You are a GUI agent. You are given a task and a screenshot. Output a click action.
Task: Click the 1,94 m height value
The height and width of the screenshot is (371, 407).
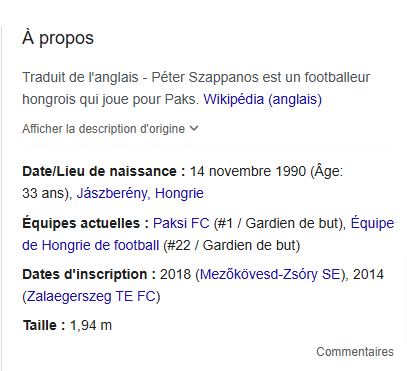tap(91, 325)
